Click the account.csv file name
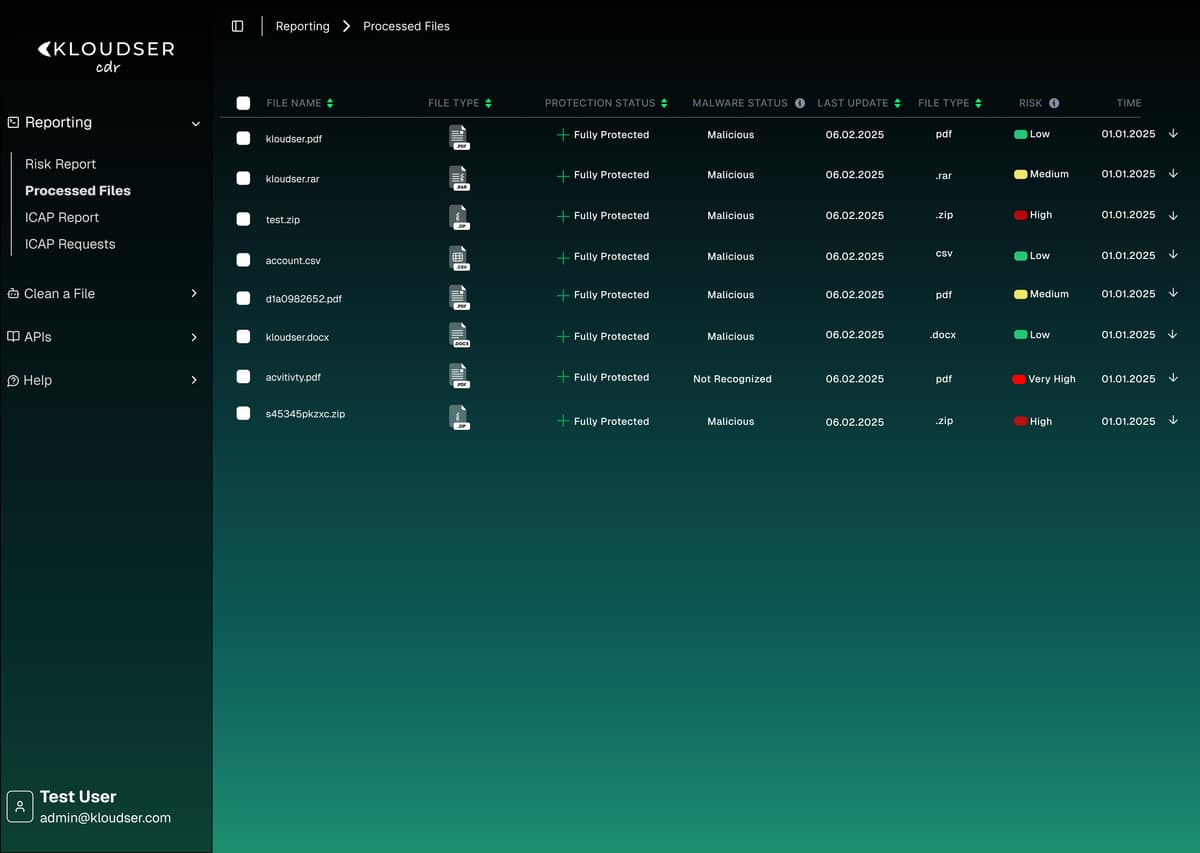 point(293,261)
